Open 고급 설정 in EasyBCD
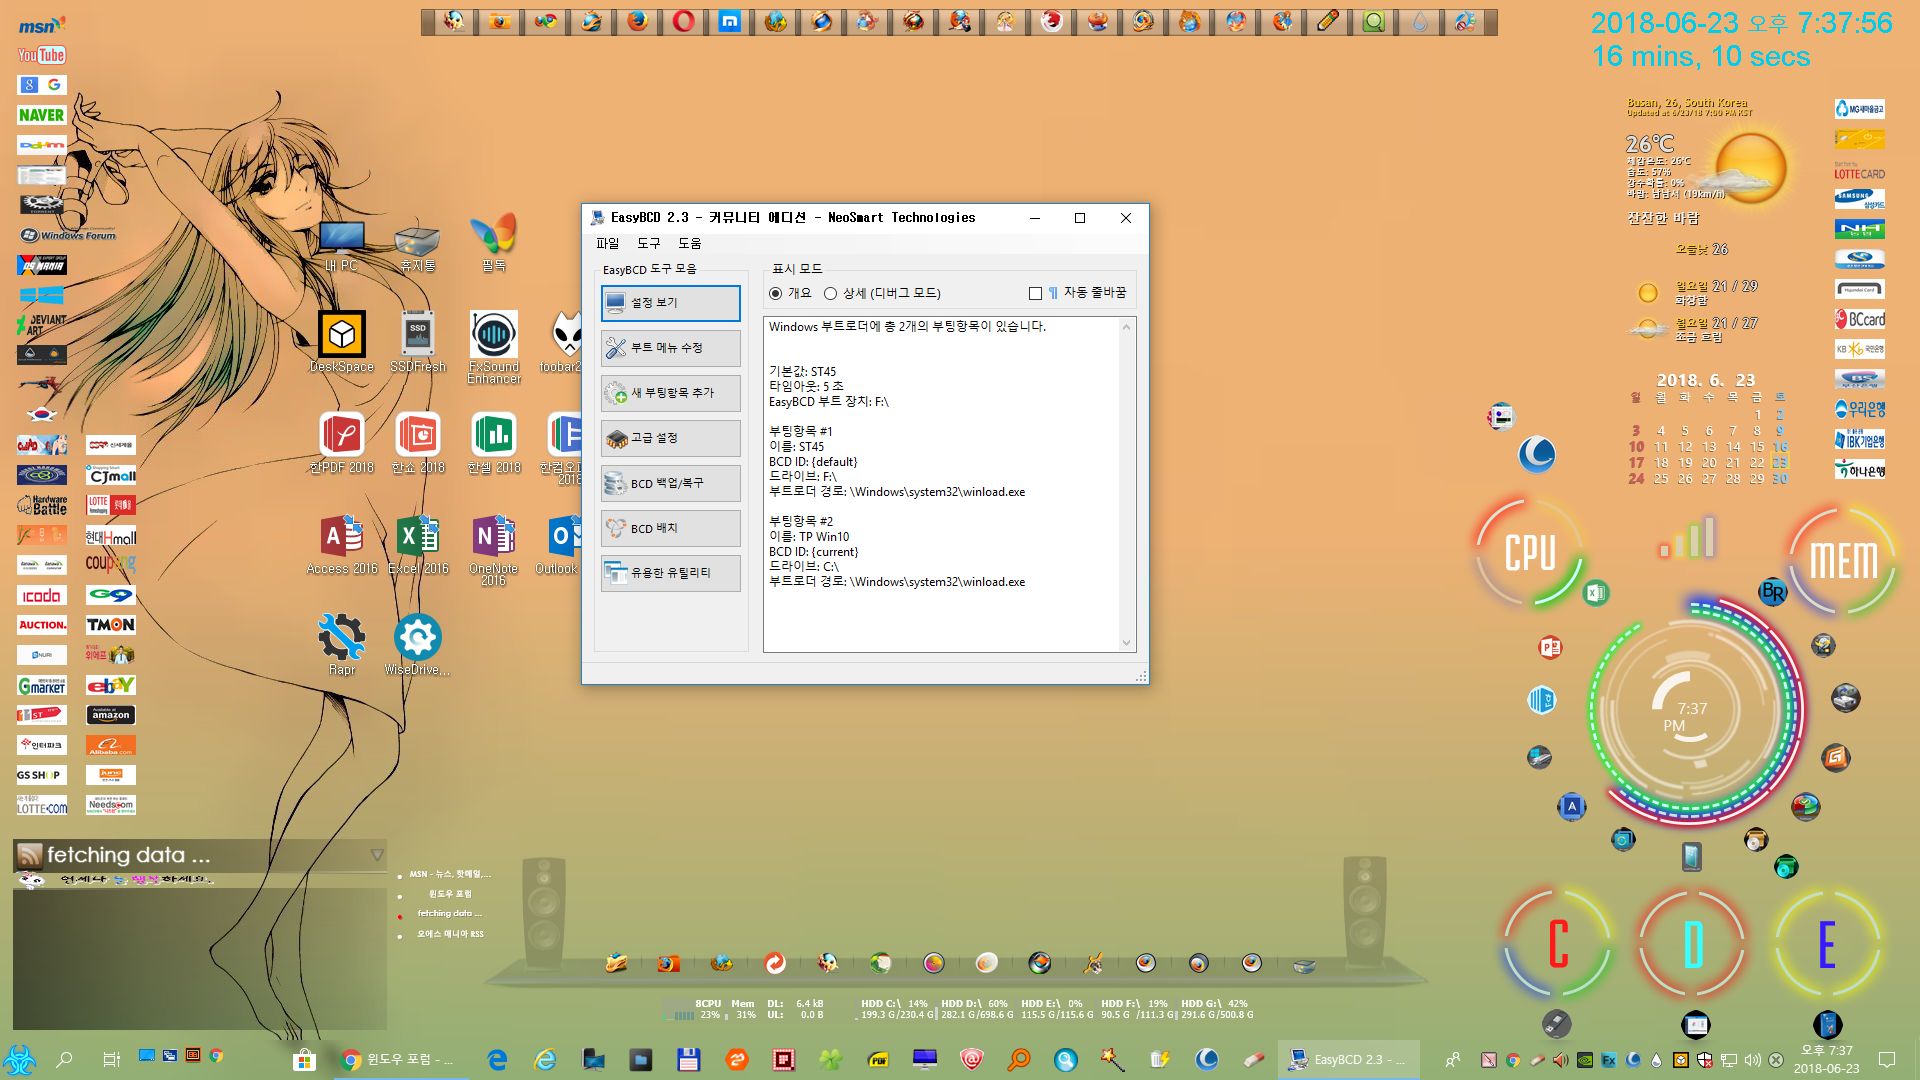 670,438
